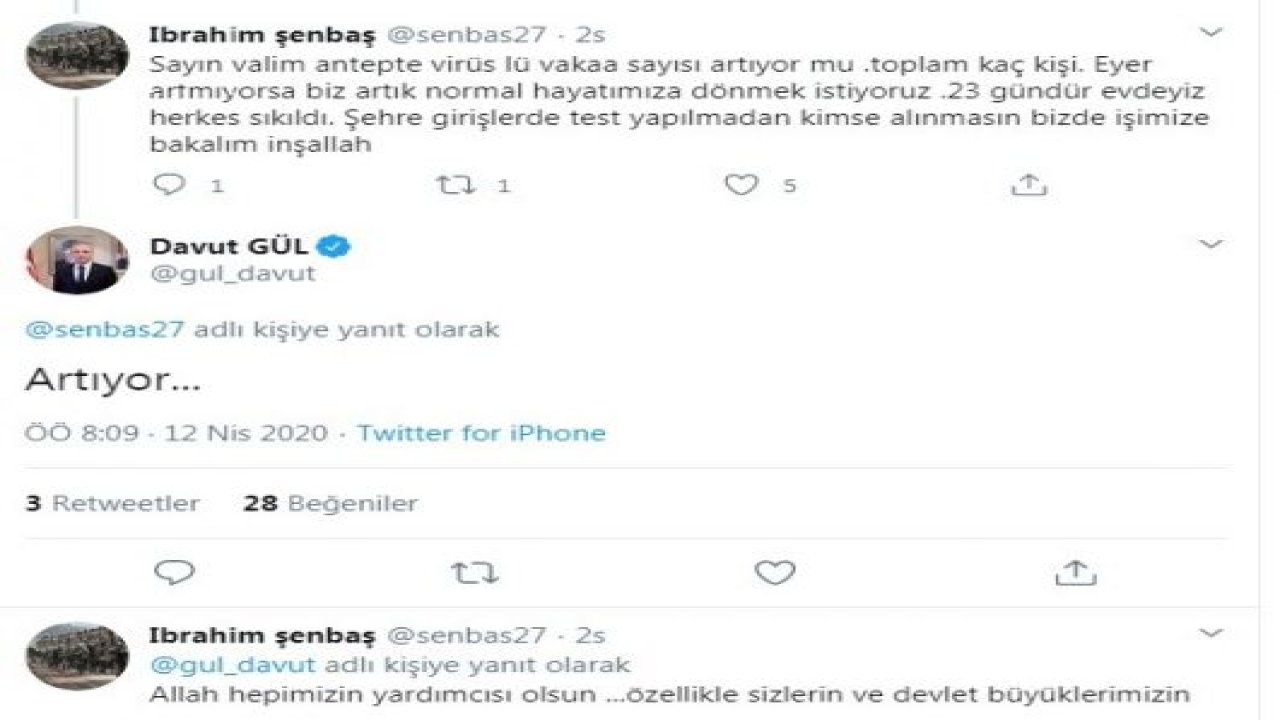This screenshot has width=1280, height=720.
Task: Toggle the like on the tweet showing 5 likes
Action: pyautogui.click(x=741, y=183)
